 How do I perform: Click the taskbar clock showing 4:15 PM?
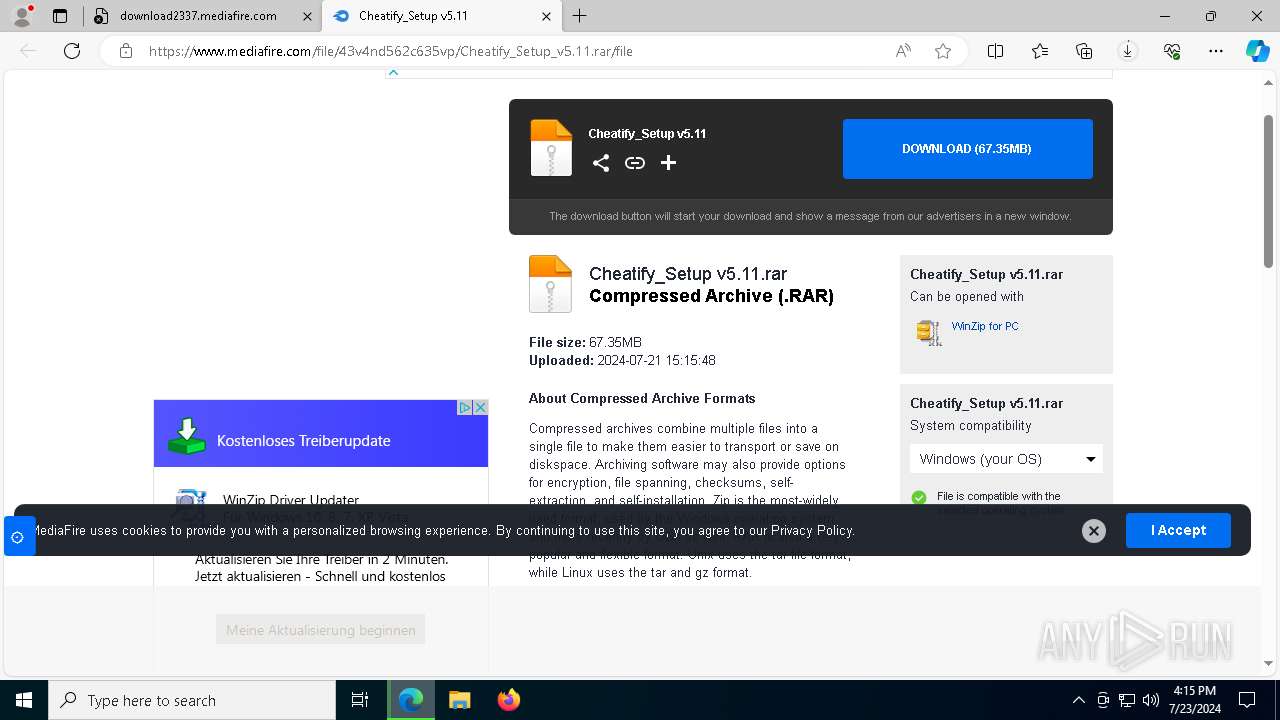point(1194,700)
